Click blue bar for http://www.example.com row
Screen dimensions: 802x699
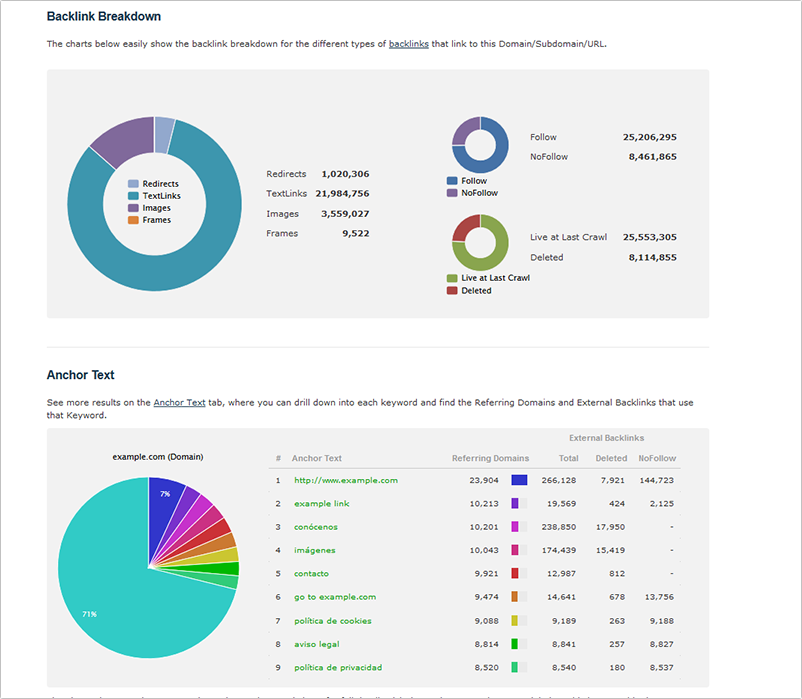pos(519,480)
